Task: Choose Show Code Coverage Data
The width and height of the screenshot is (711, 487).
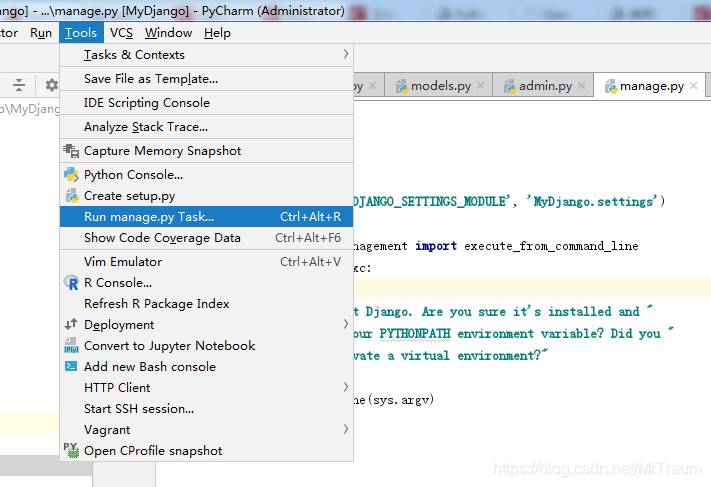Action: pos(206,238)
